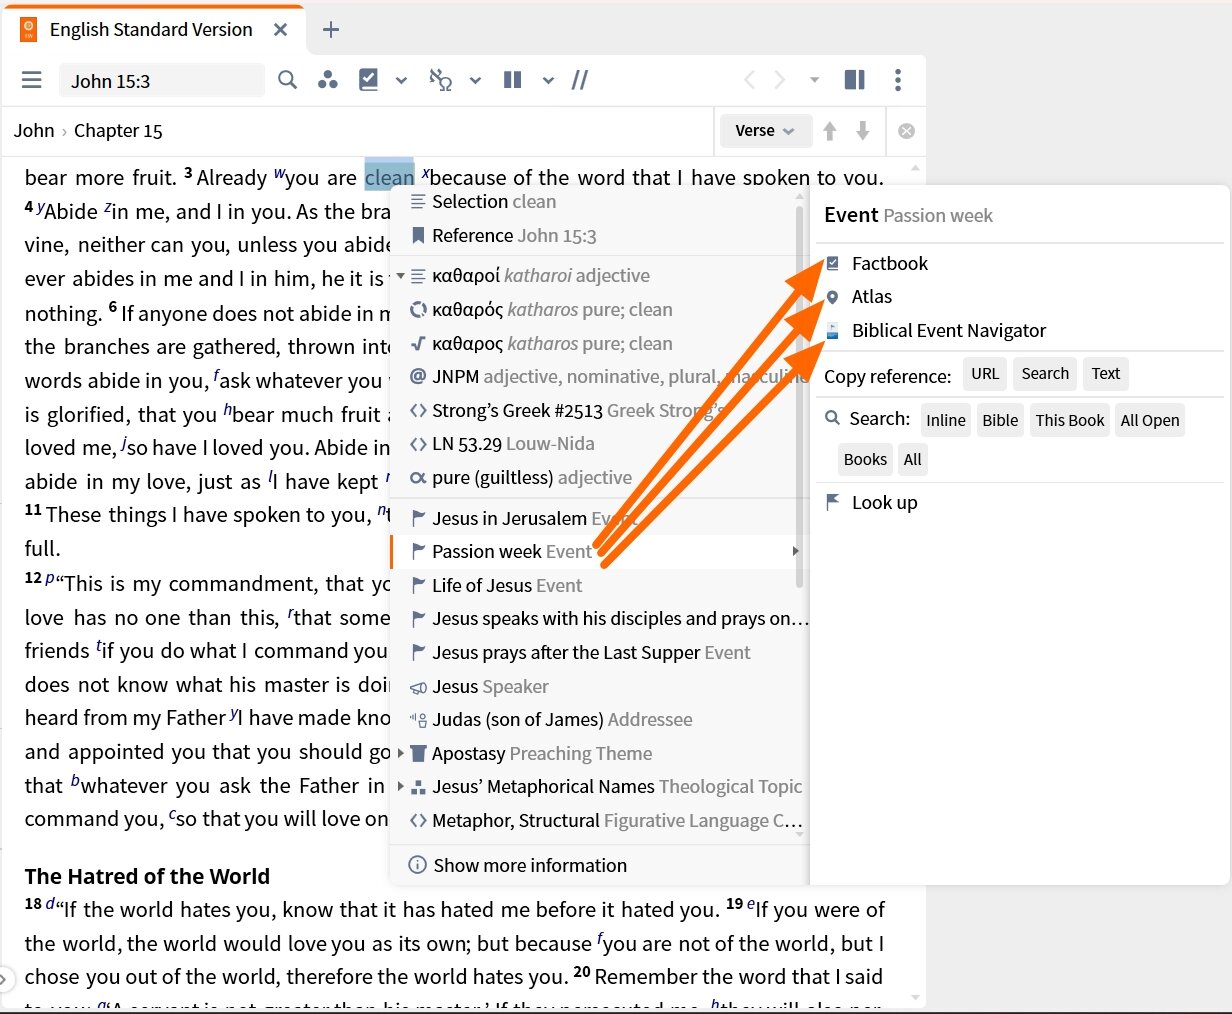The height and width of the screenshot is (1014, 1232).
Task: Select Life of Jesus Event entry
Action: pos(600,585)
